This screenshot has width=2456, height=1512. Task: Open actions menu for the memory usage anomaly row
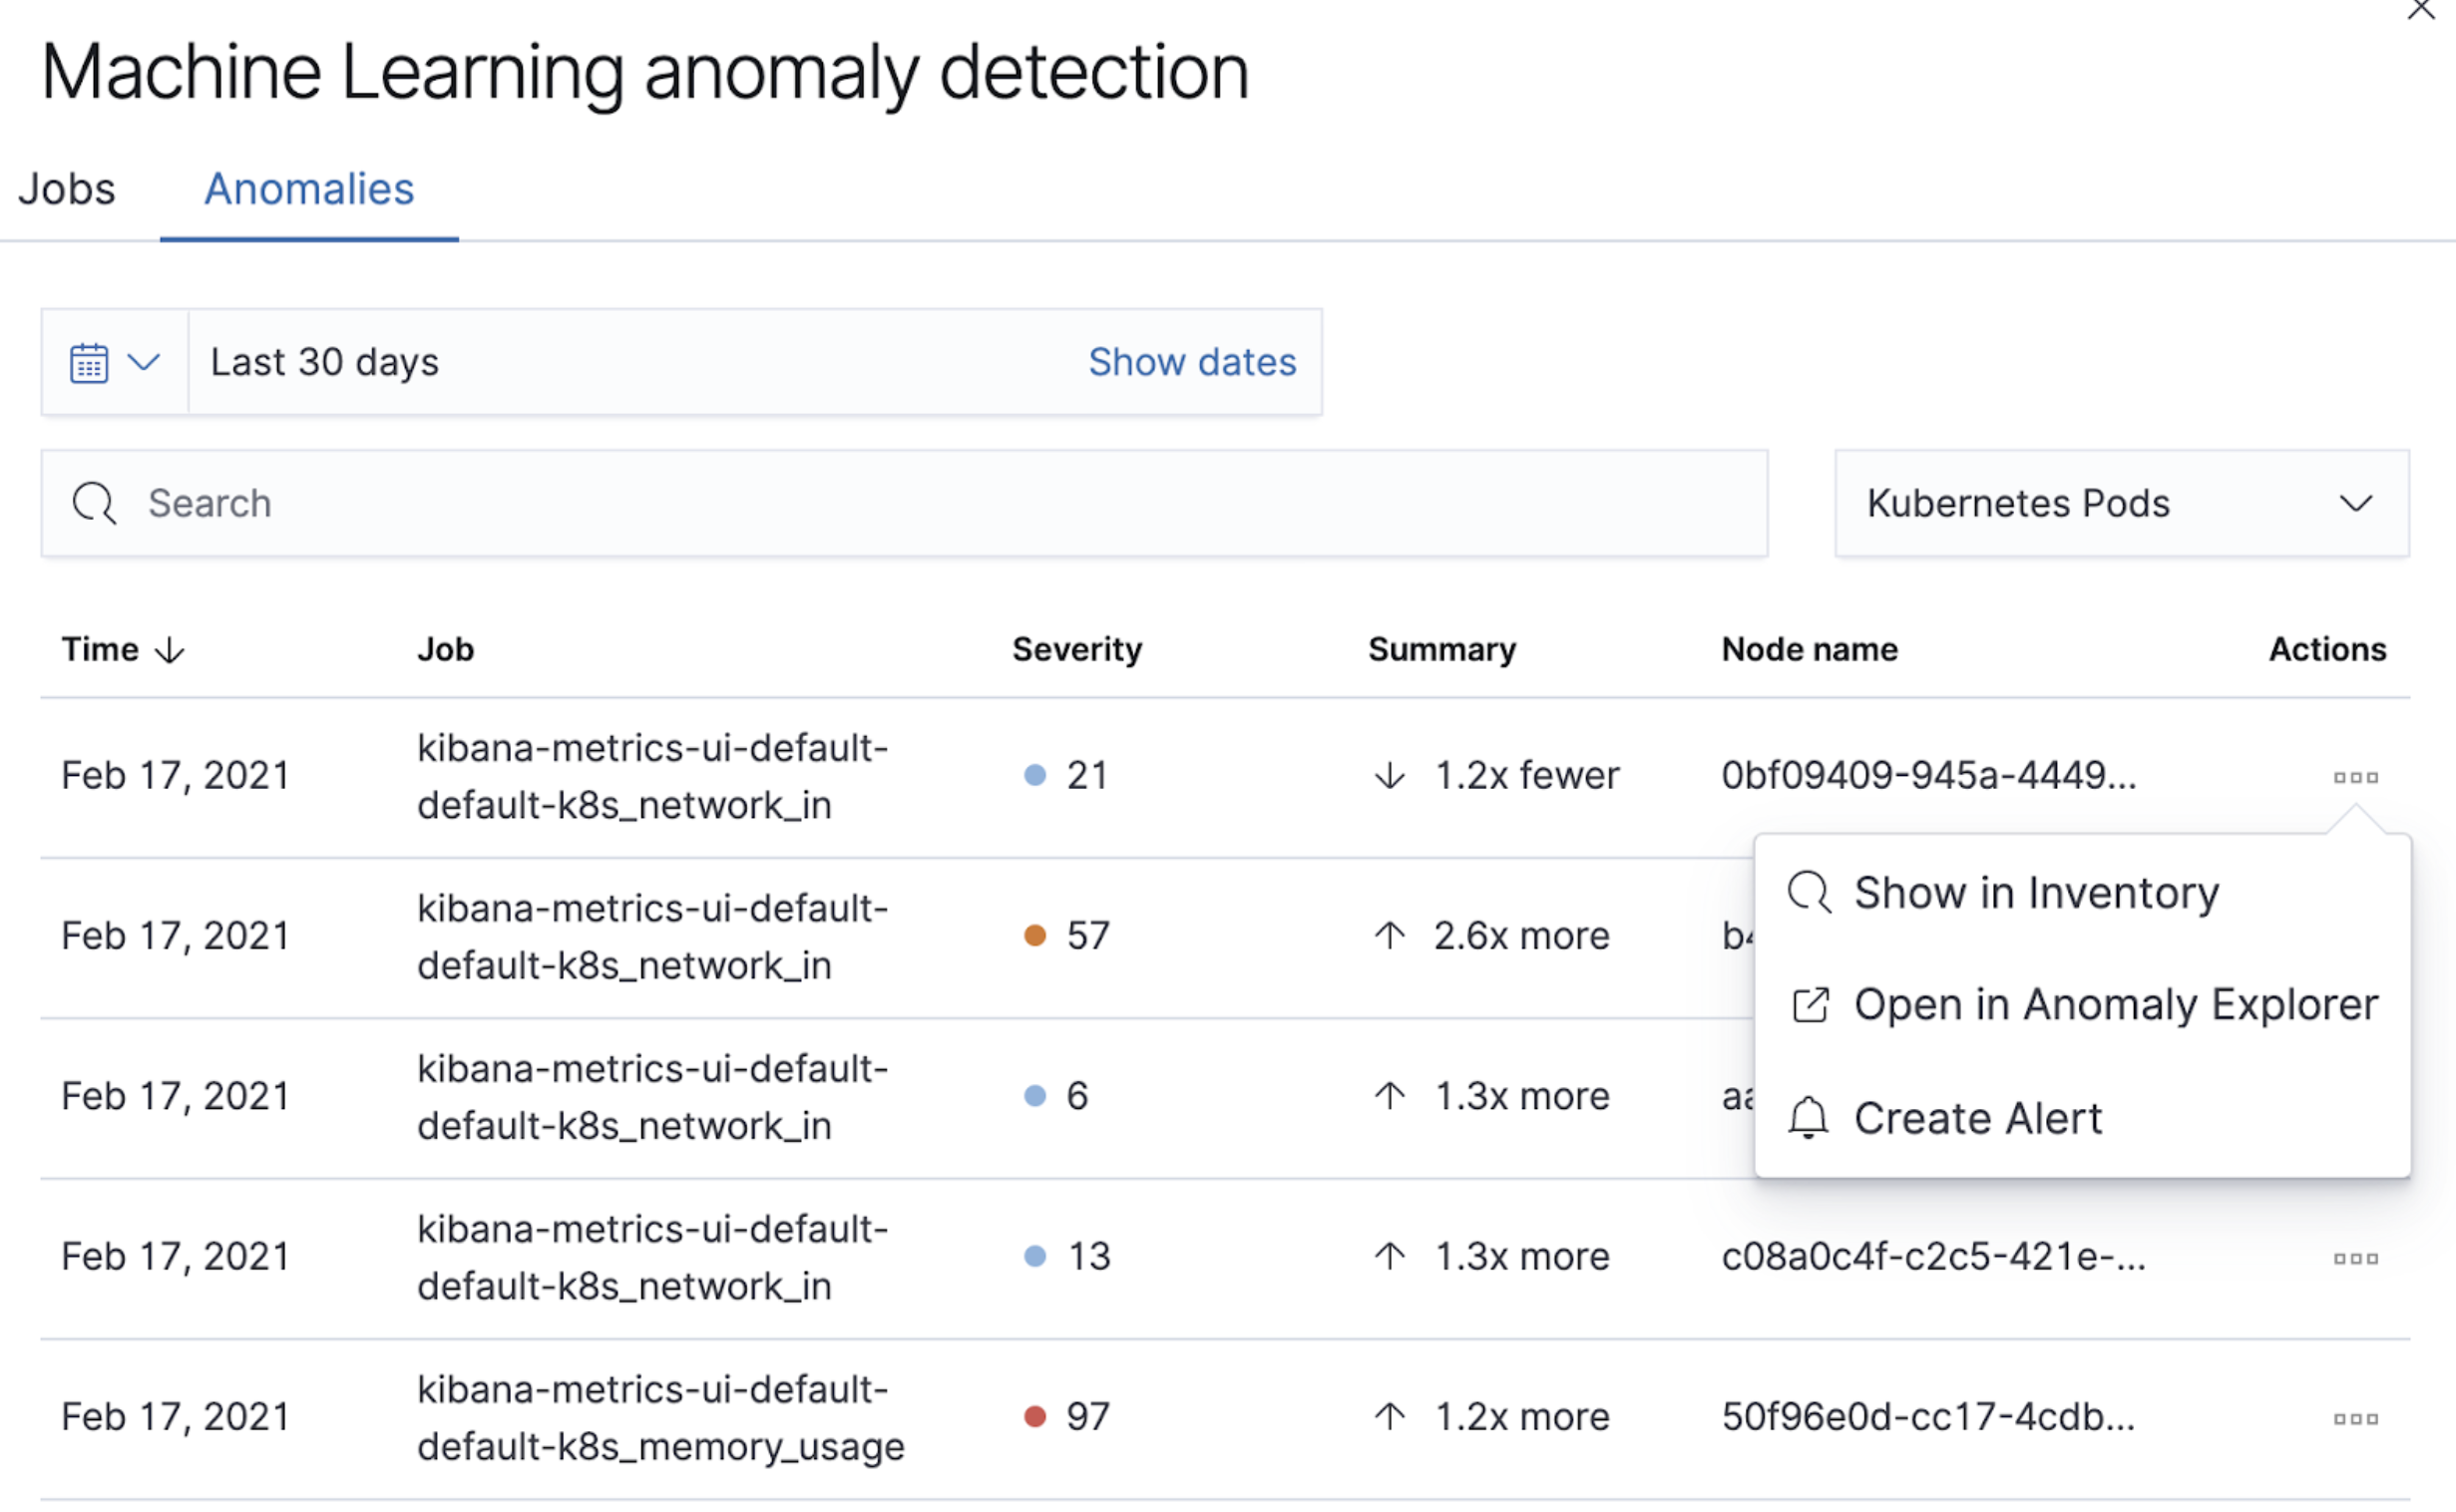(x=2357, y=1419)
